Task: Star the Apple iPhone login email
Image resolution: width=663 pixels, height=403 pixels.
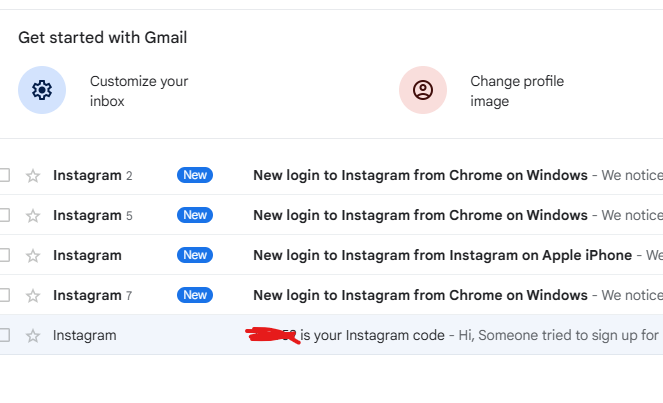Action: pos(33,255)
